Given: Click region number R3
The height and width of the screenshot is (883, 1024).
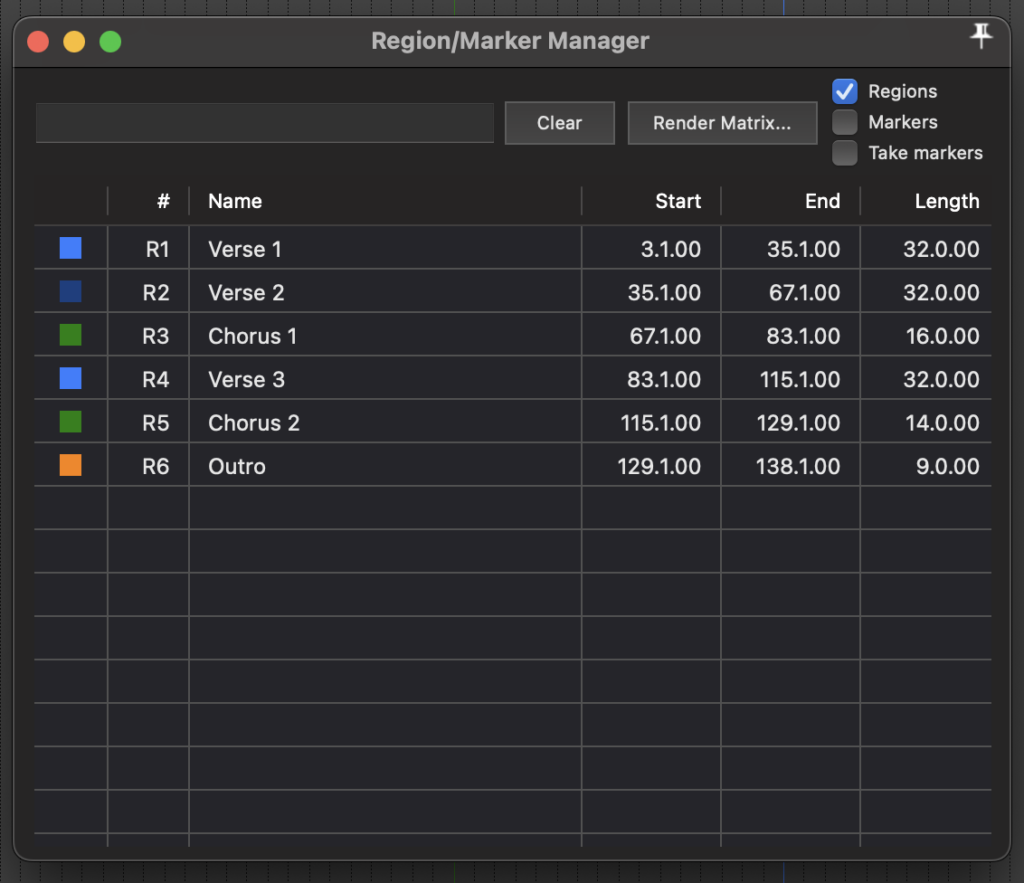Looking at the screenshot, I should pos(156,336).
